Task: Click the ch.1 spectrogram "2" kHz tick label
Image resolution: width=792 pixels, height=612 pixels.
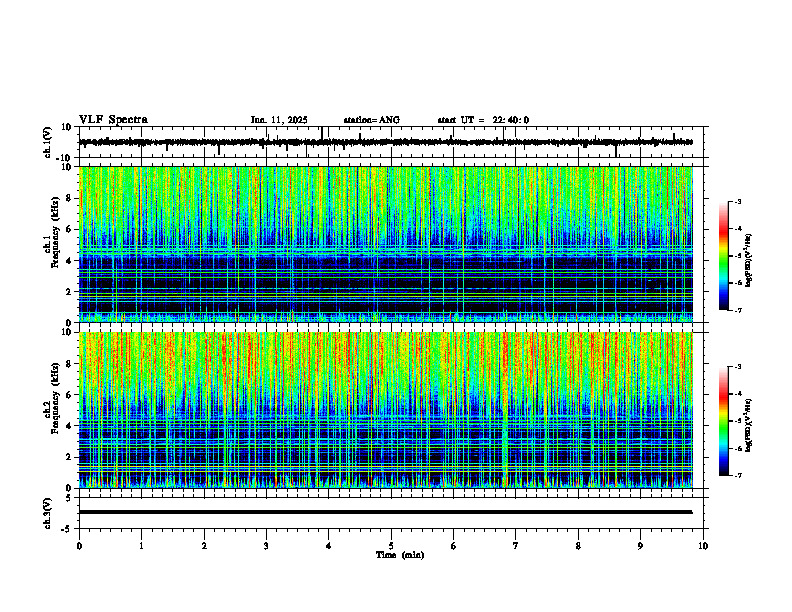Action: click(x=70, y=292)
